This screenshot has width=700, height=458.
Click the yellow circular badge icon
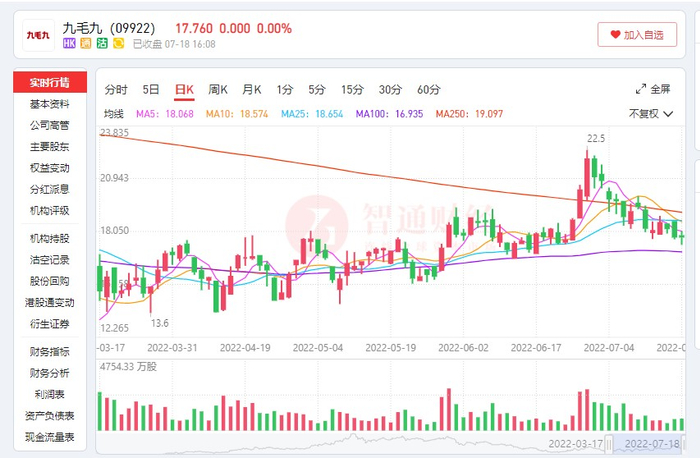click(x=118, y=44)
